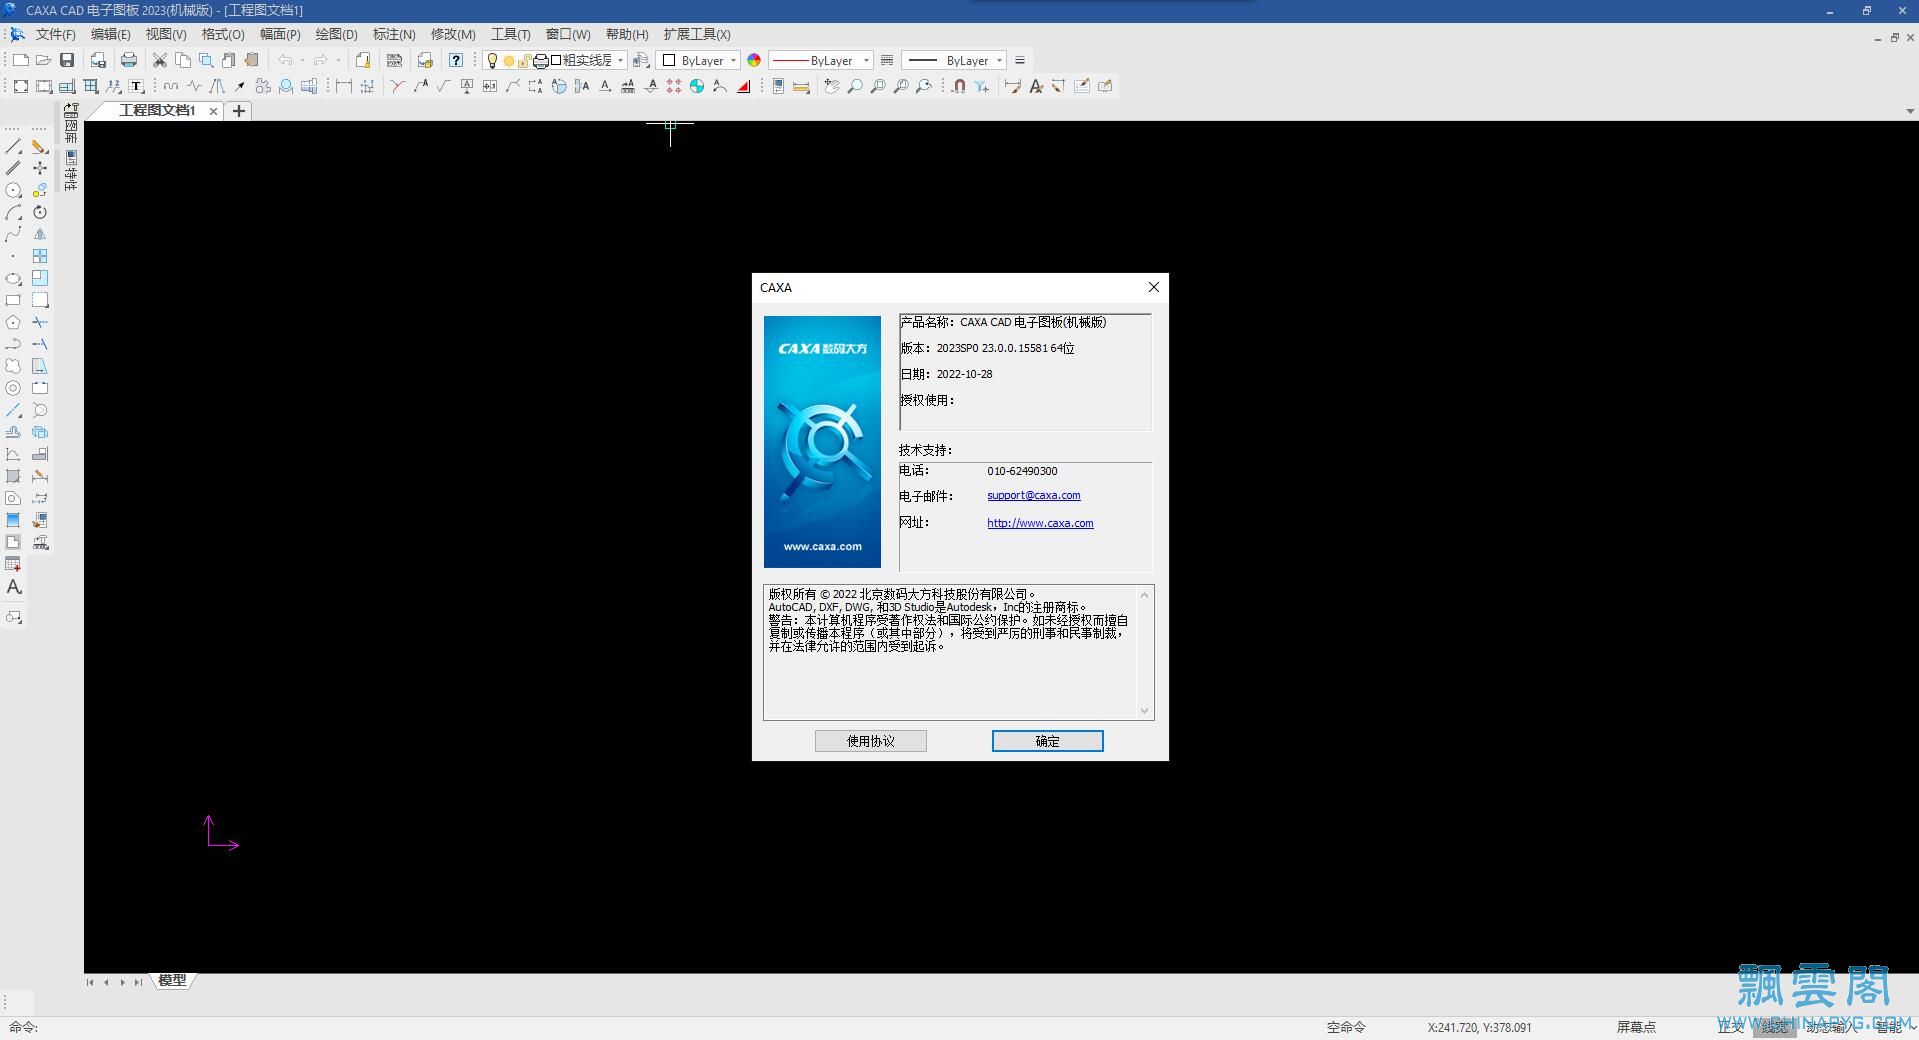The width and height of the screenshot is (1919, 1040).
Task: Click the Undo arrow icon
Action: [286, 60]
